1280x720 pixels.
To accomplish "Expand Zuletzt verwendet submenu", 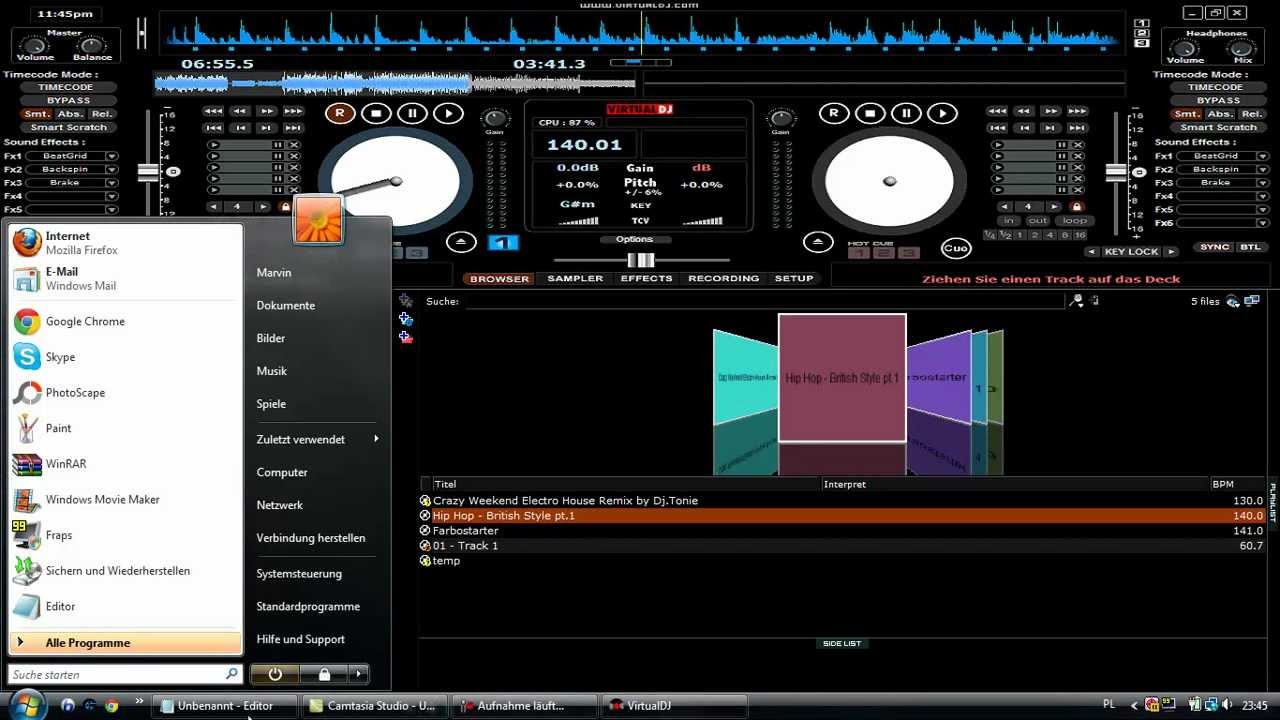I will [x=318, y=439].
